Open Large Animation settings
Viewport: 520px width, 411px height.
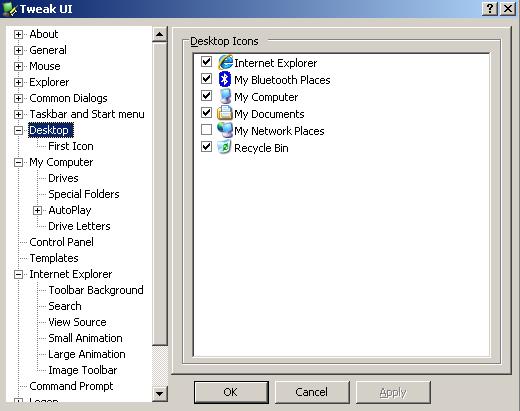(87, 354)
